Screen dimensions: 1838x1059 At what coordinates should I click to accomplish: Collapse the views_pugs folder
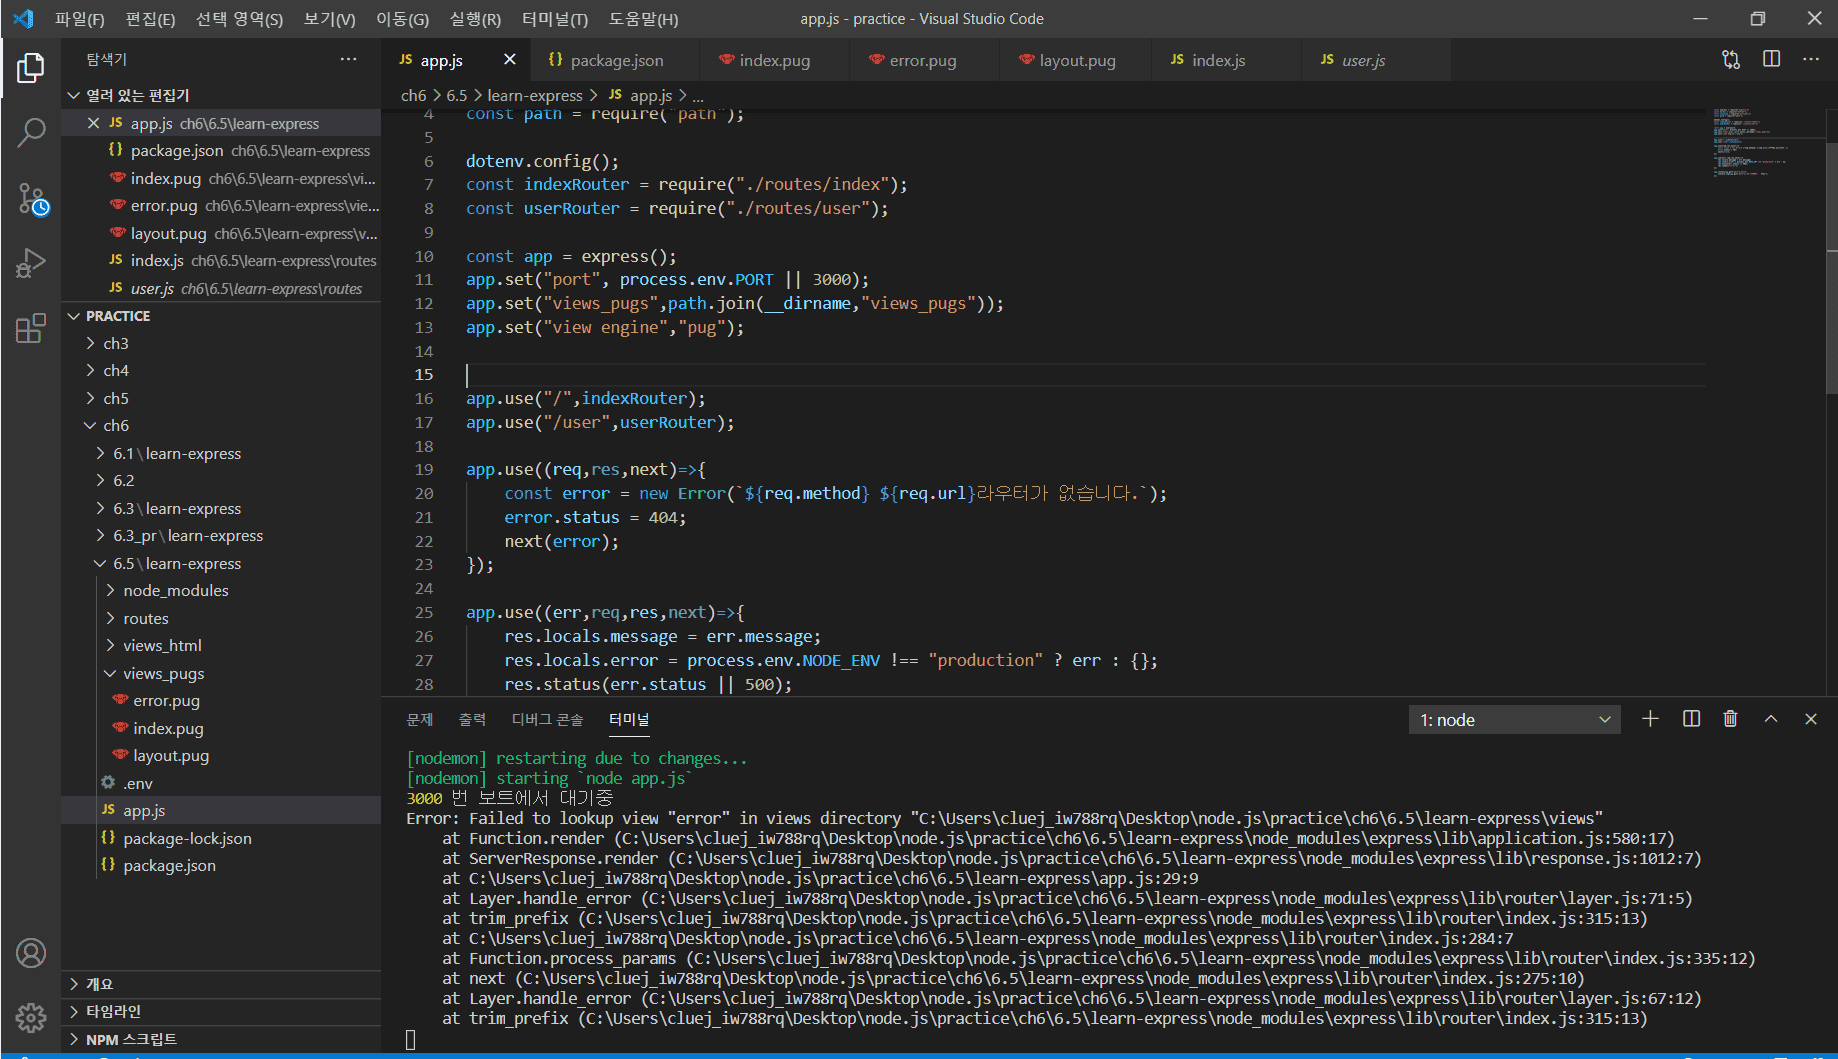(x=163, y=673)
